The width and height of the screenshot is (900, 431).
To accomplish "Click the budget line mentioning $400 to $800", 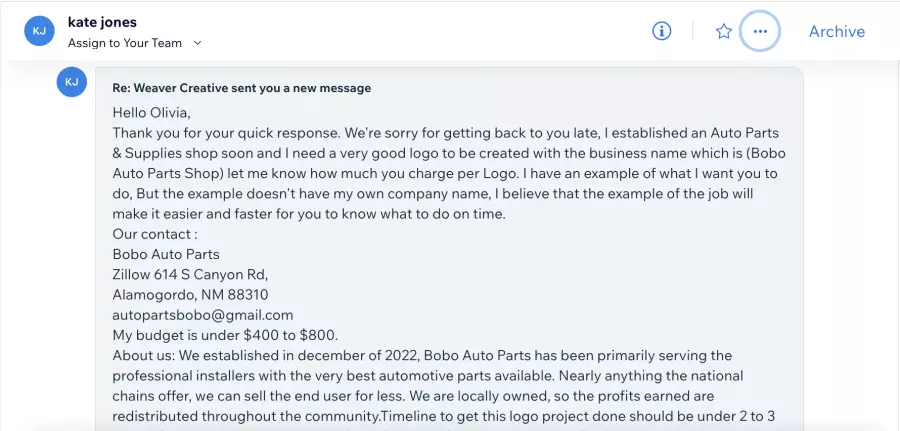I will pyautogui.click(x=226, y=335).
